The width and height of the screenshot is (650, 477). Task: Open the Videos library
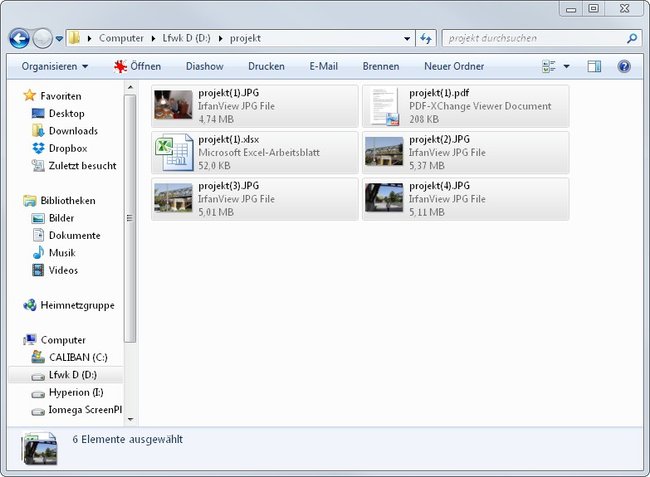(55, 270)
